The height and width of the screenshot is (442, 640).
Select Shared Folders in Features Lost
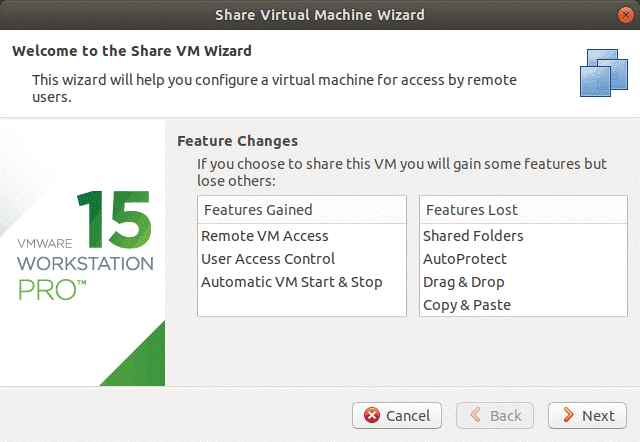click(473, 236)
